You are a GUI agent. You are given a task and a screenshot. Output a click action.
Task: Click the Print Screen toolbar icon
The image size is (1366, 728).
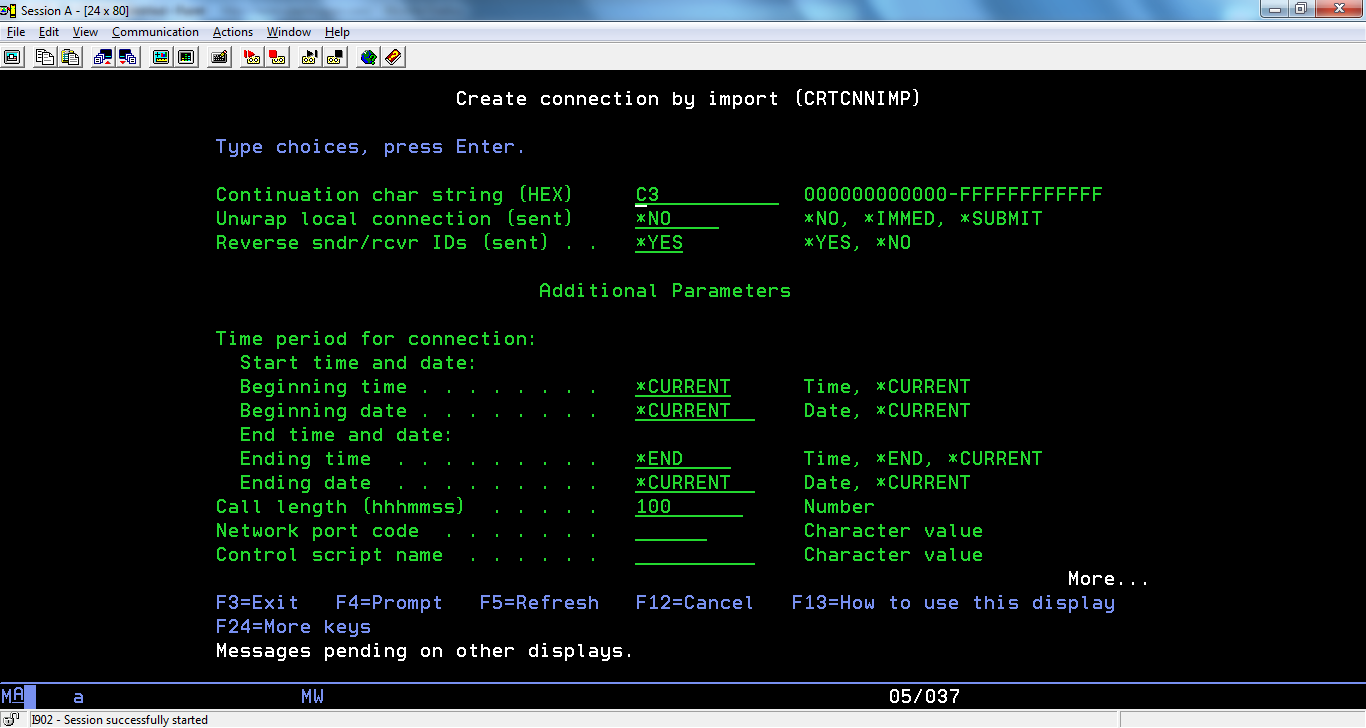[x=12, y=57]
